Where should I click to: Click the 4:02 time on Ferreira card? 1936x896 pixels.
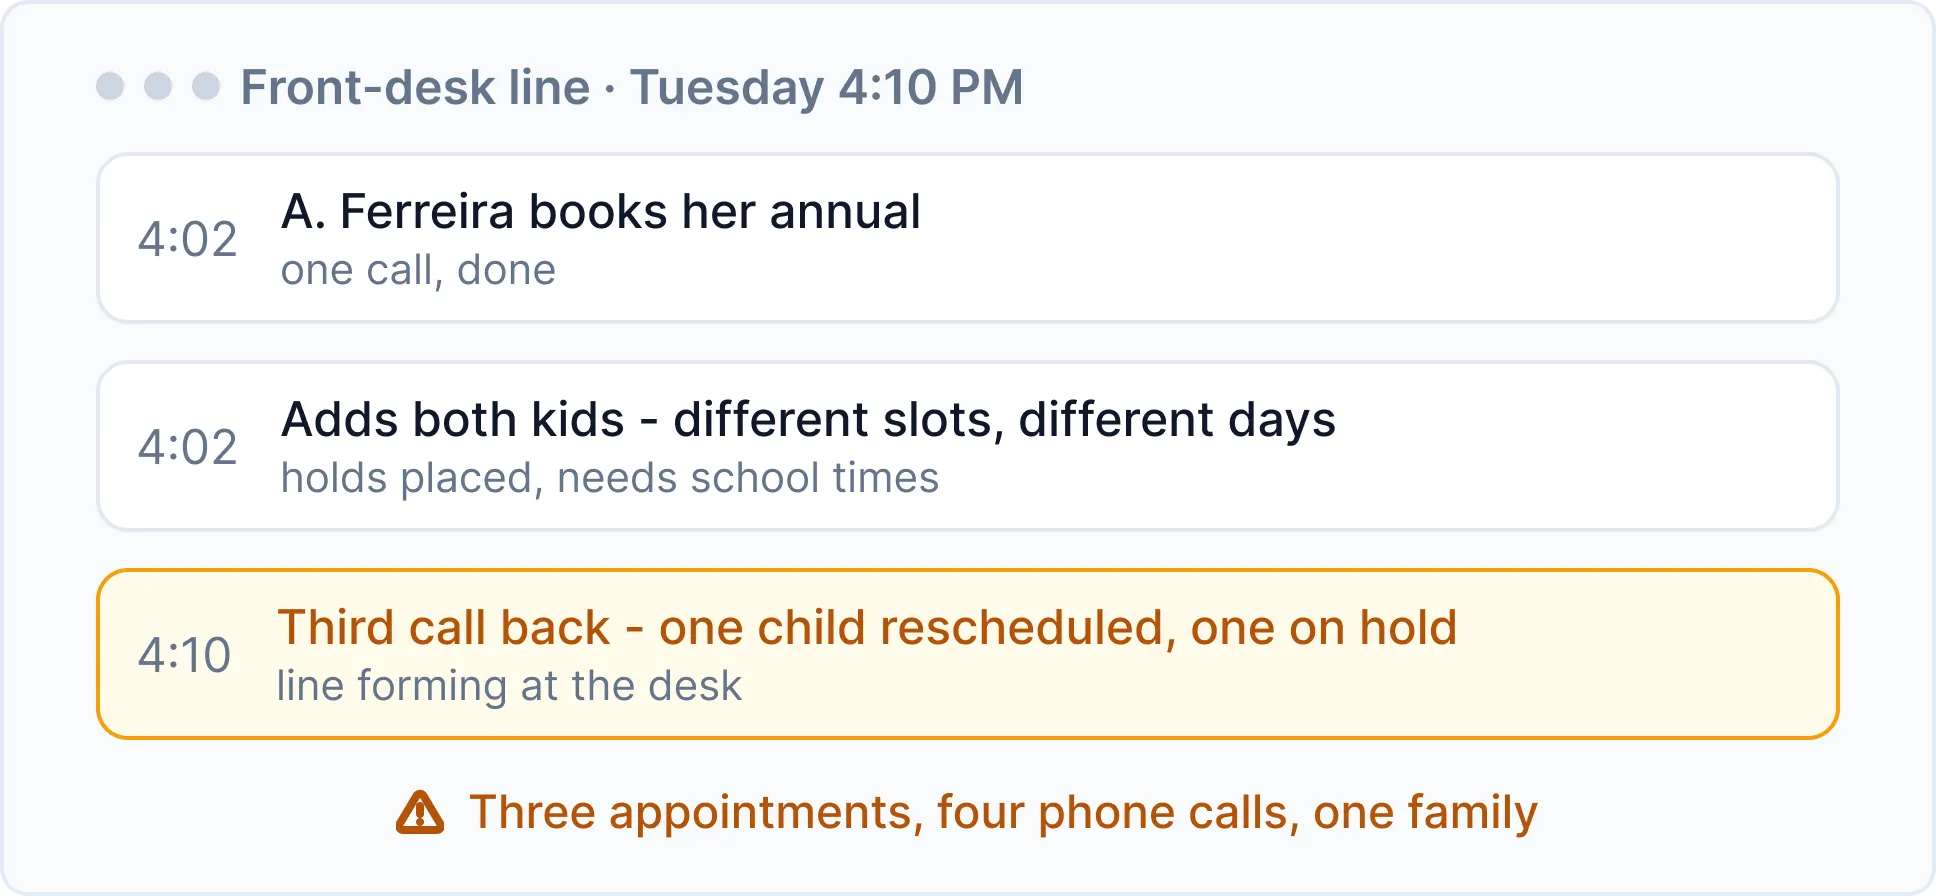[x=187, y=239]
